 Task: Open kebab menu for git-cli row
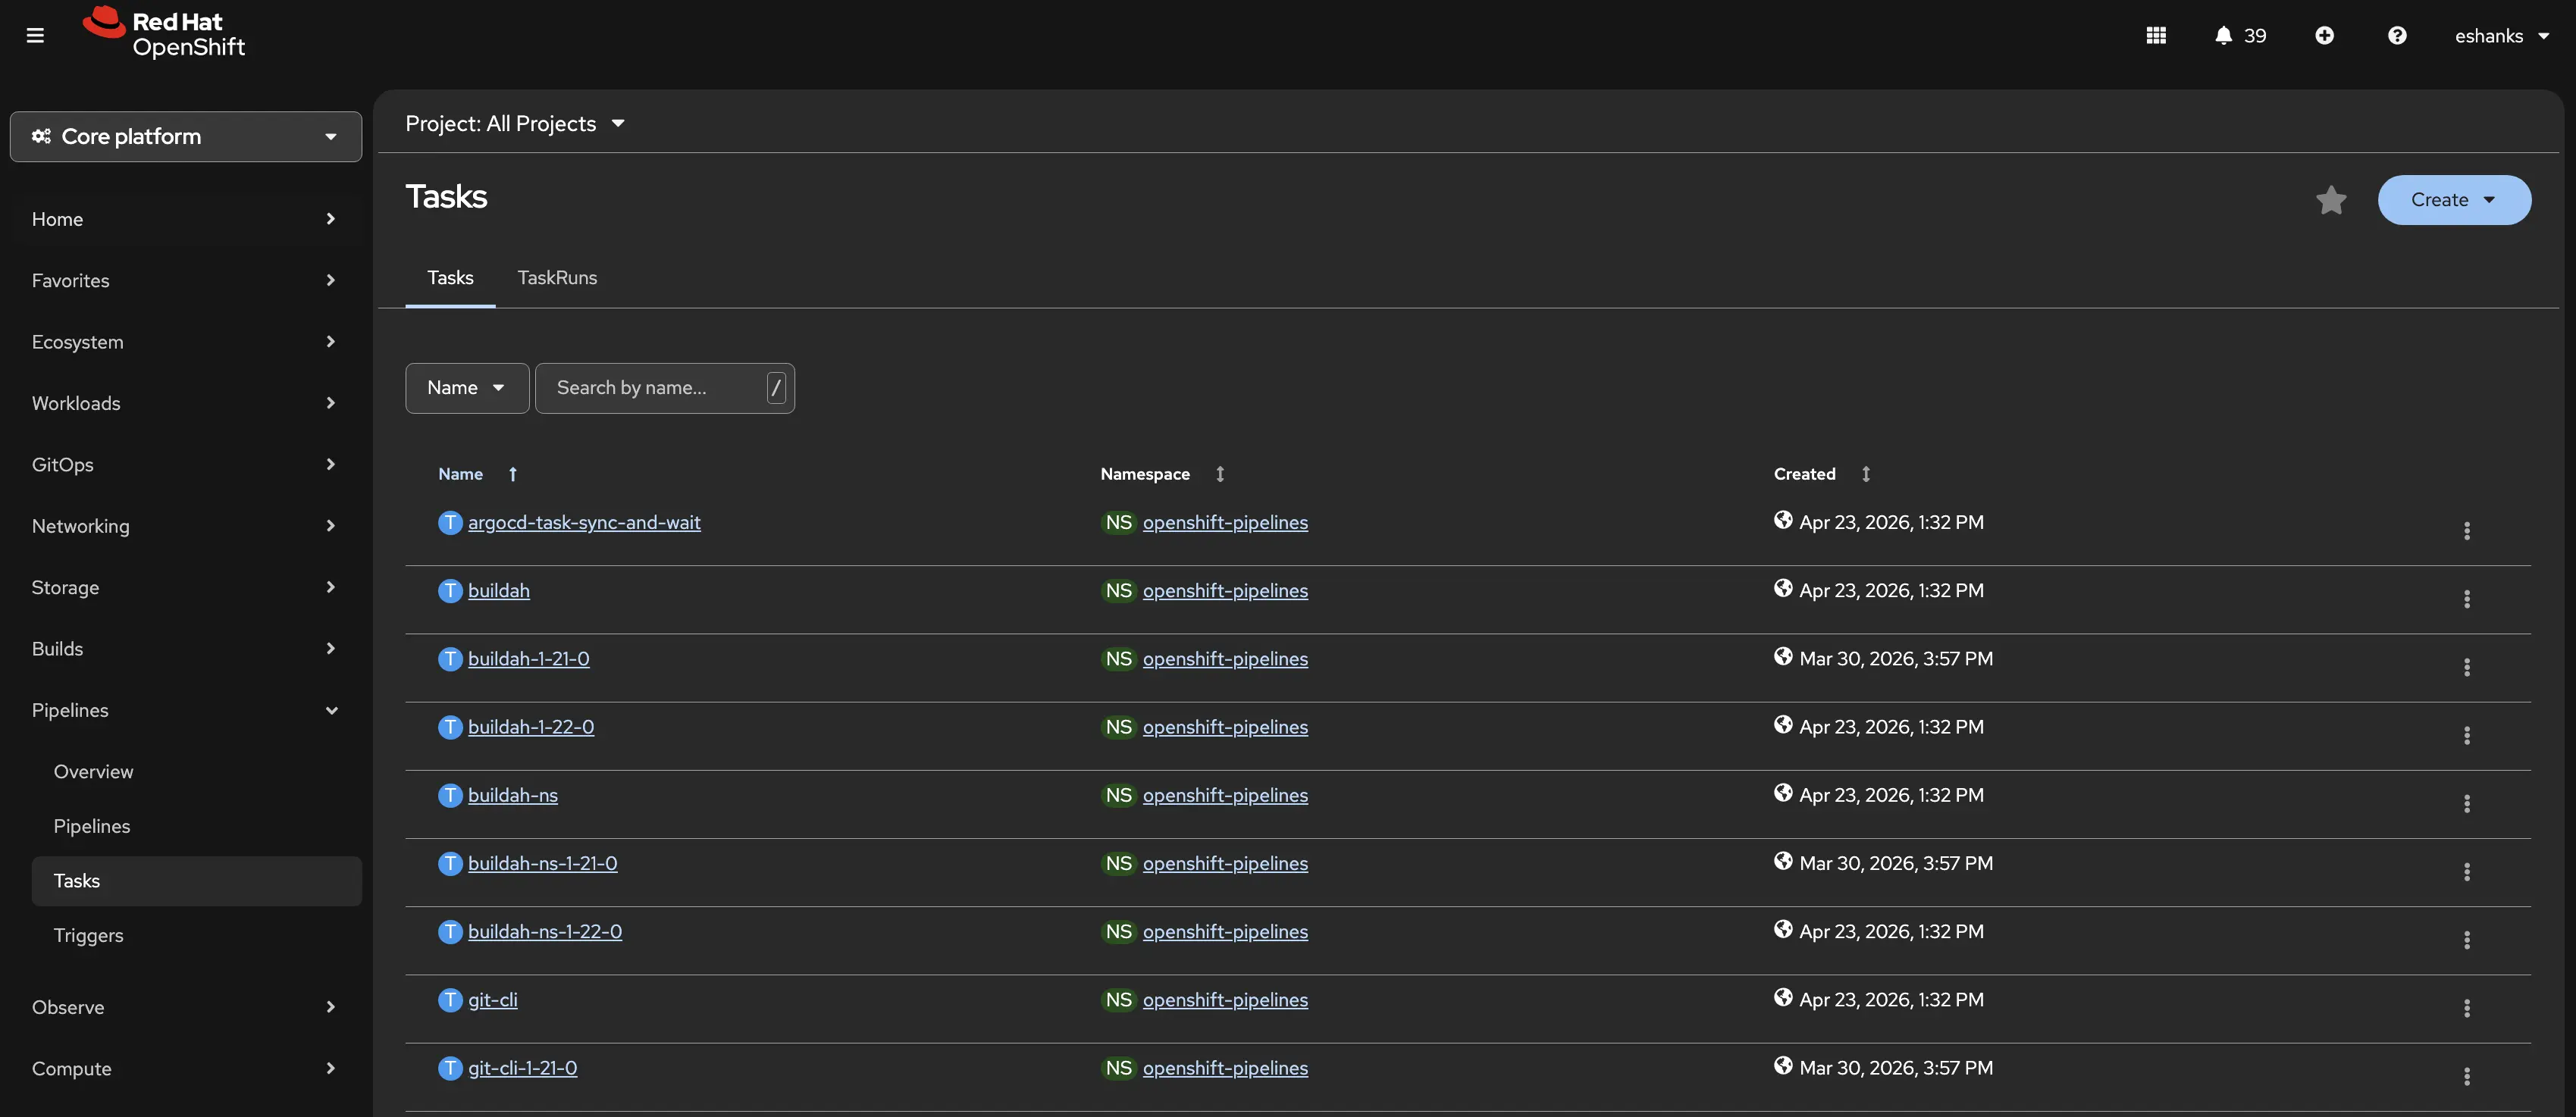coord(2467,1008)
